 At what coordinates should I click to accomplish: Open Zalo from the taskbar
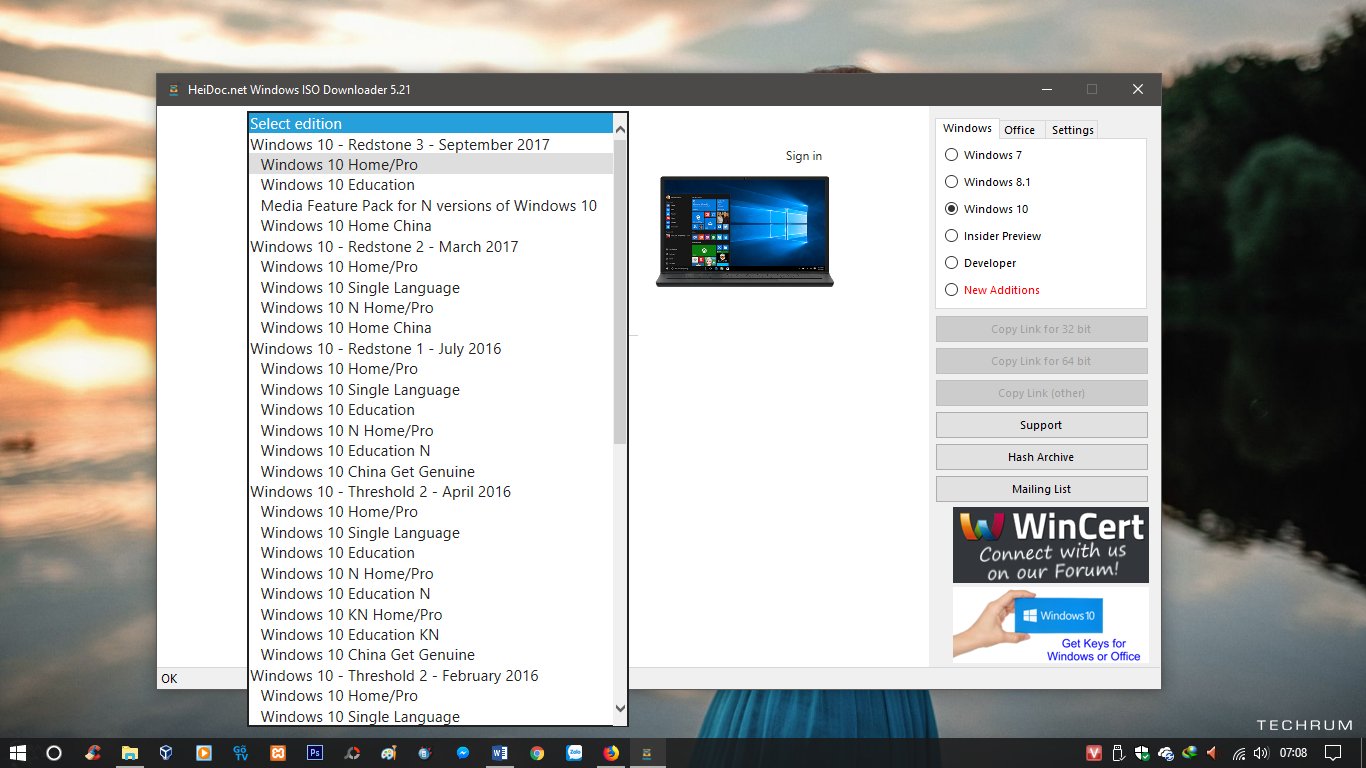(x=574, y=753)
